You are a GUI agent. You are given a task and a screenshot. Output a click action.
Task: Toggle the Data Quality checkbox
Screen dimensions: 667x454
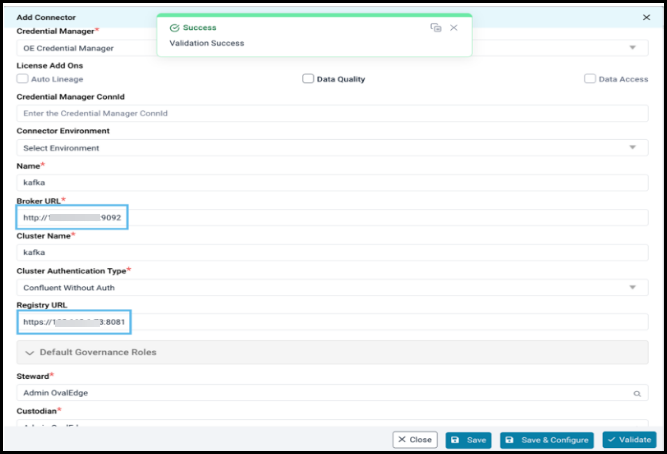click(x=308, y=79)
